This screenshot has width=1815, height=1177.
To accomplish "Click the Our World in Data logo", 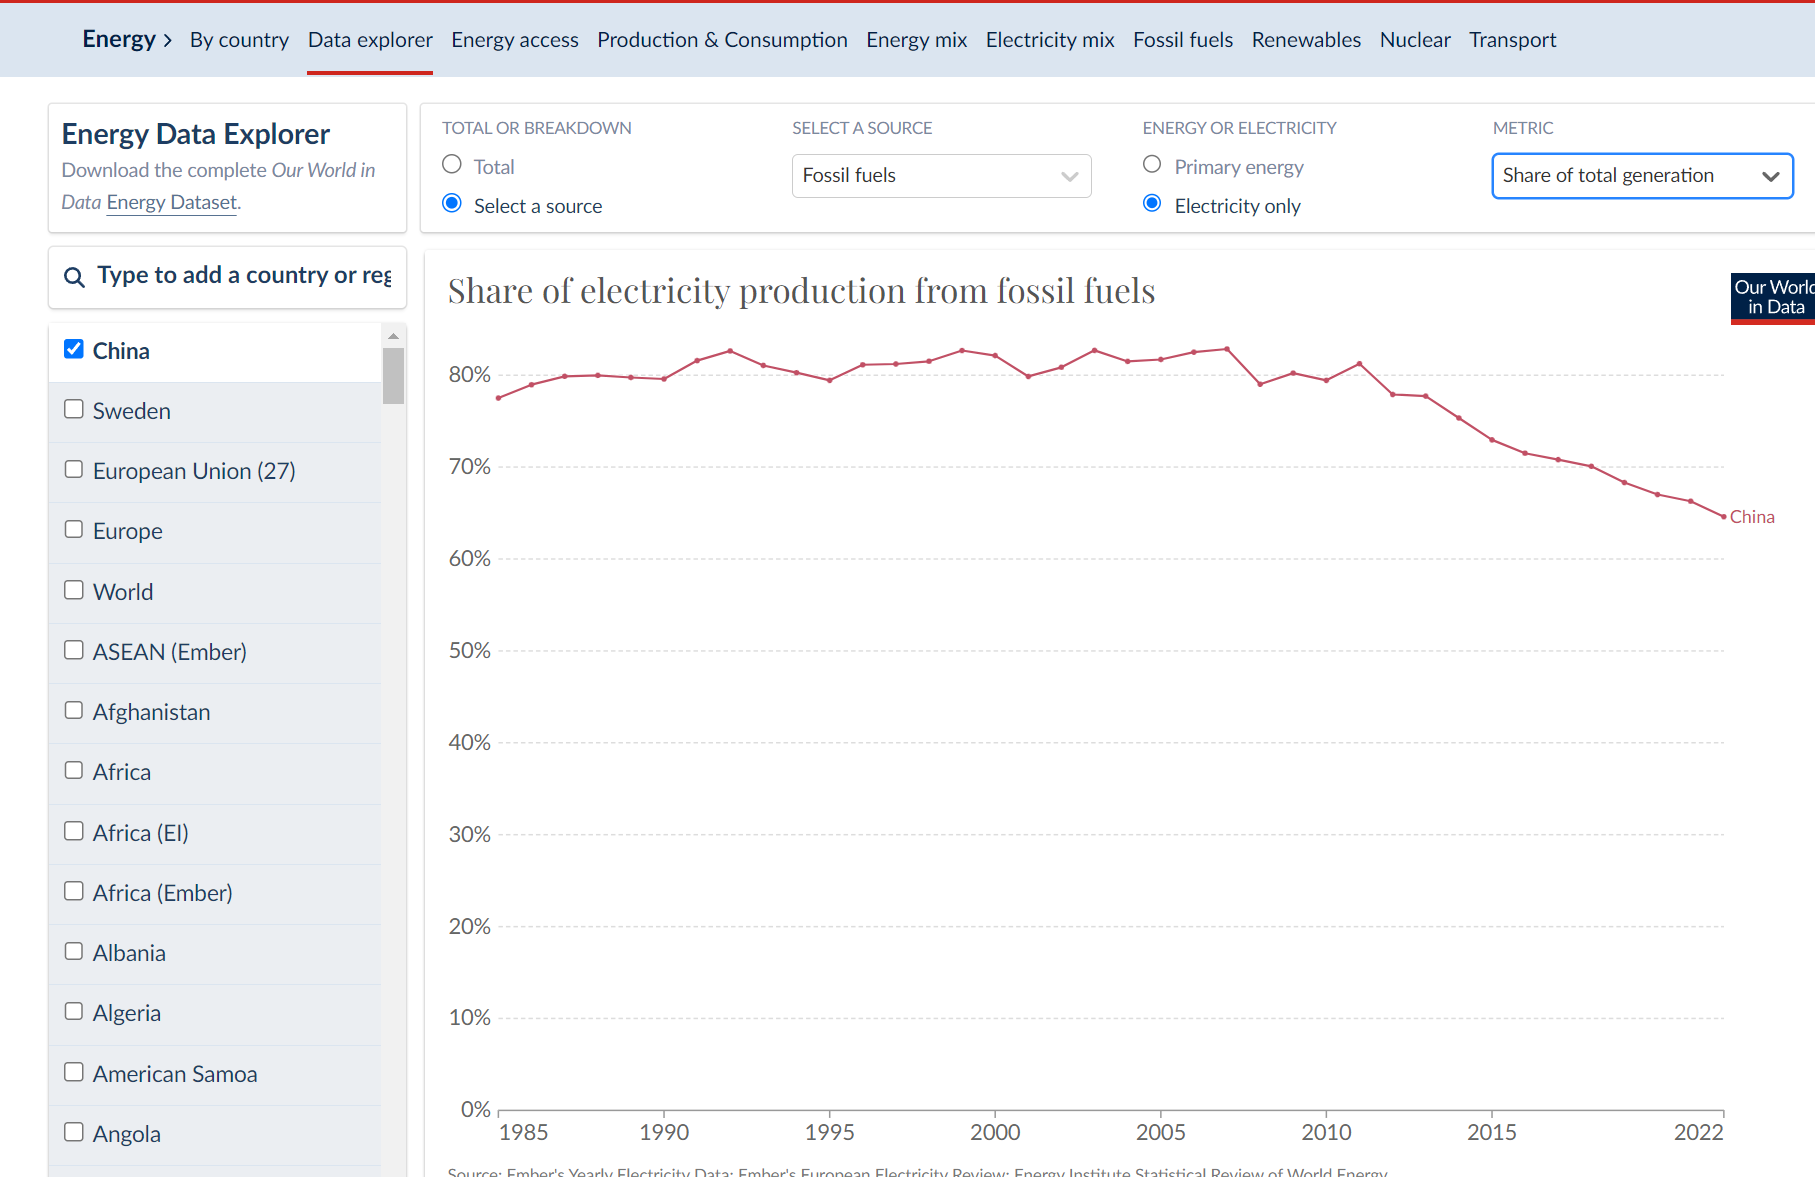I will tap(1772, 297).
